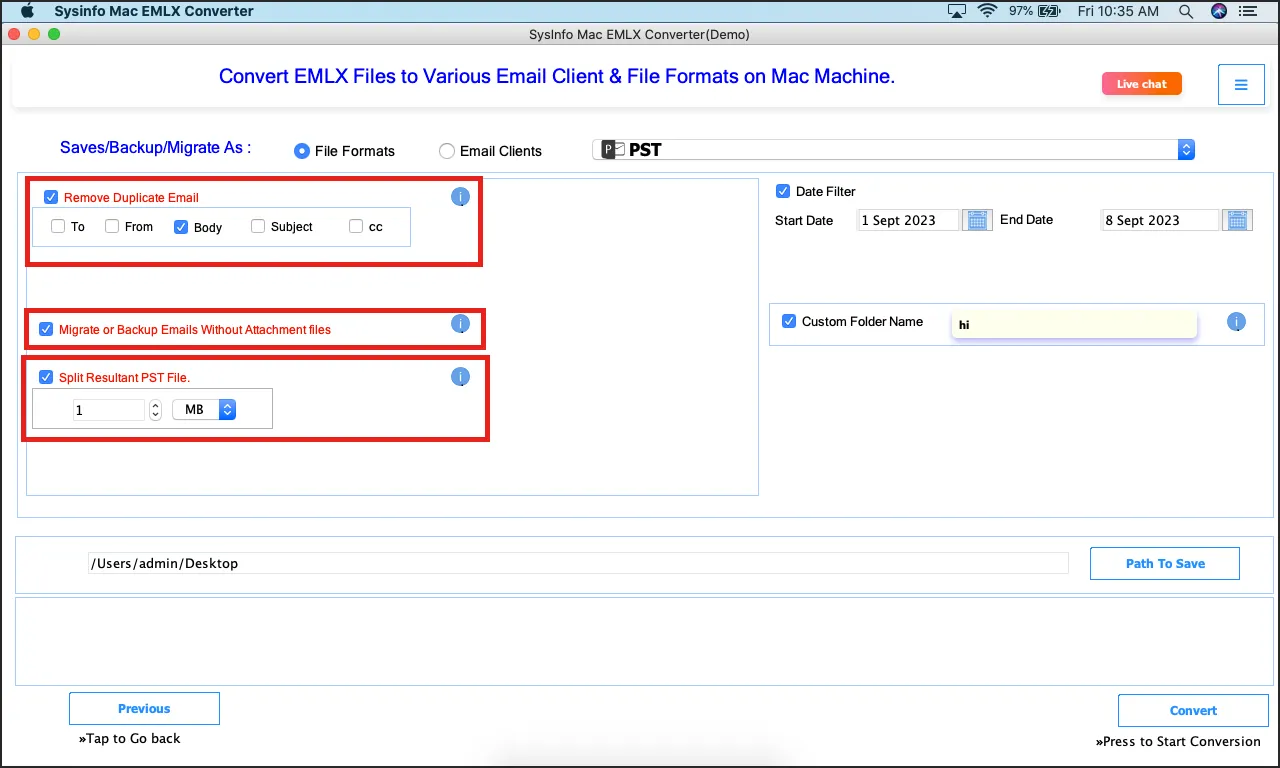This screenshot has height=768, width=1280.
Task: Start a Live chat session
Action: [x=1142, y=84]
